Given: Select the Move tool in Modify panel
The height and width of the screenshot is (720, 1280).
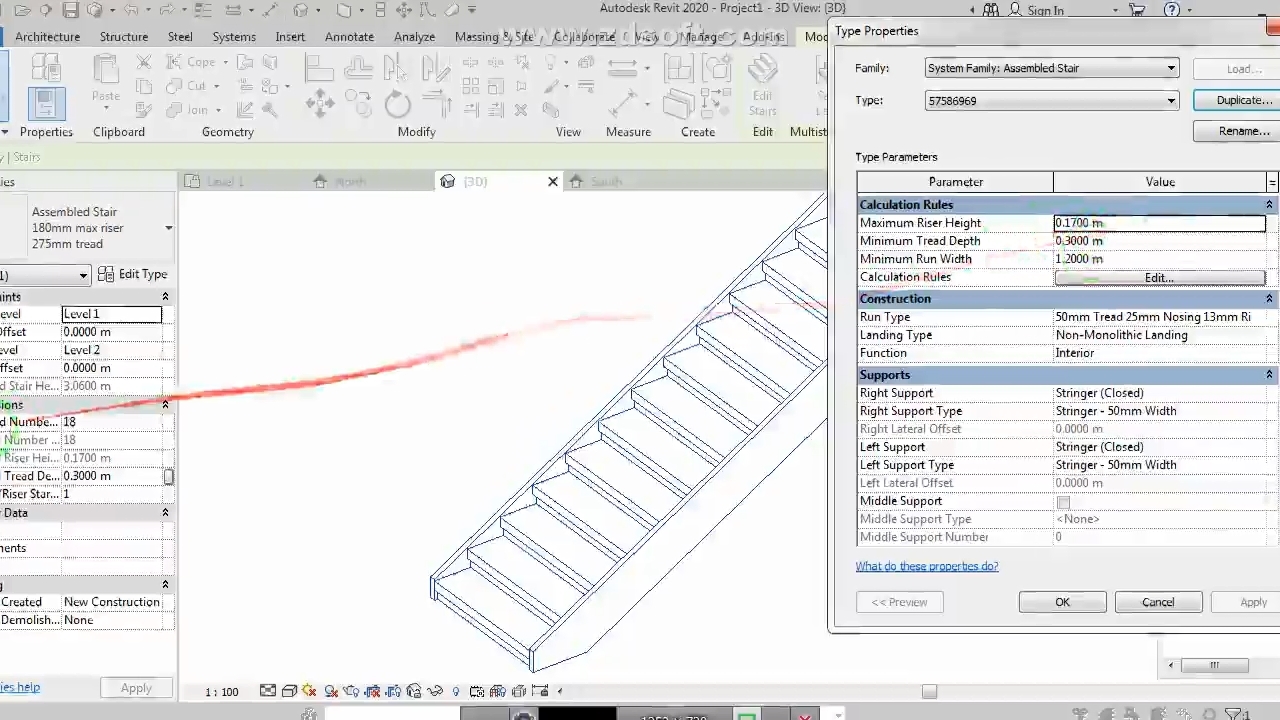Looking at the screenshot, I should 320,104.
